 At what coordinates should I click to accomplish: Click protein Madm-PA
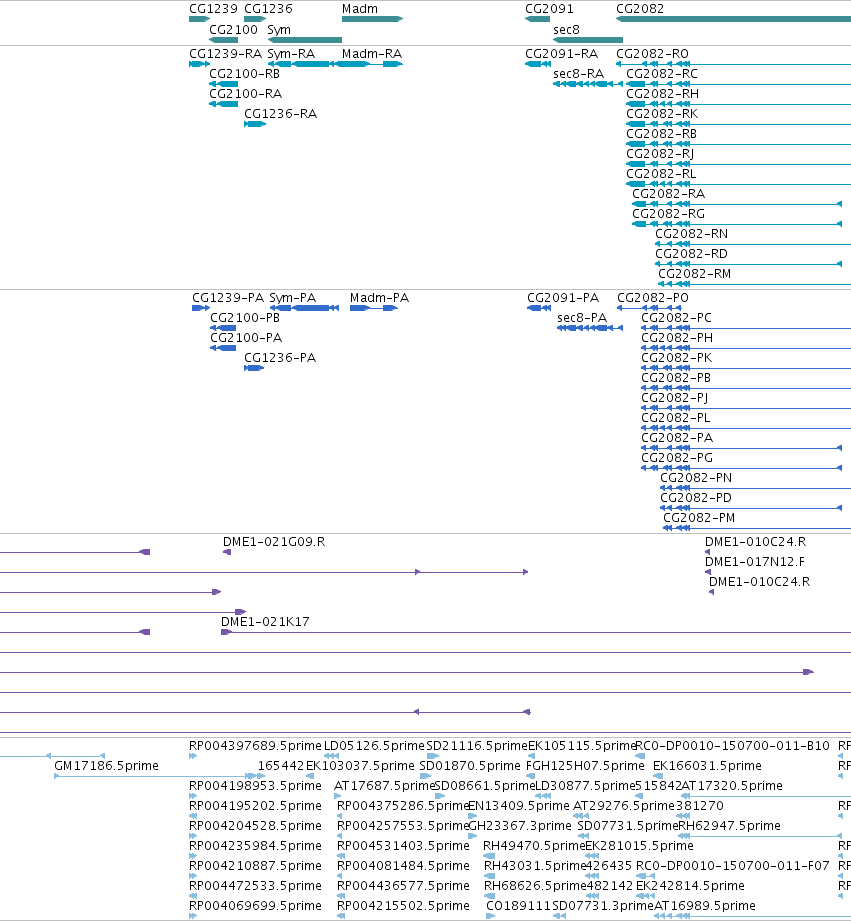click(379, 298)
